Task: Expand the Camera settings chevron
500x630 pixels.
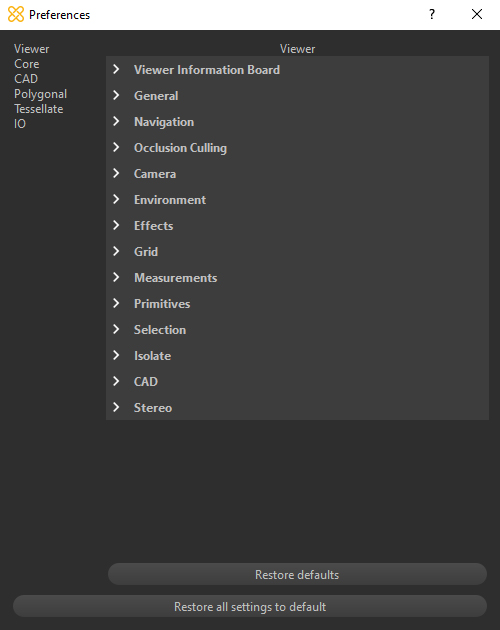Action: pyautogui.click(x=116, y=174)
